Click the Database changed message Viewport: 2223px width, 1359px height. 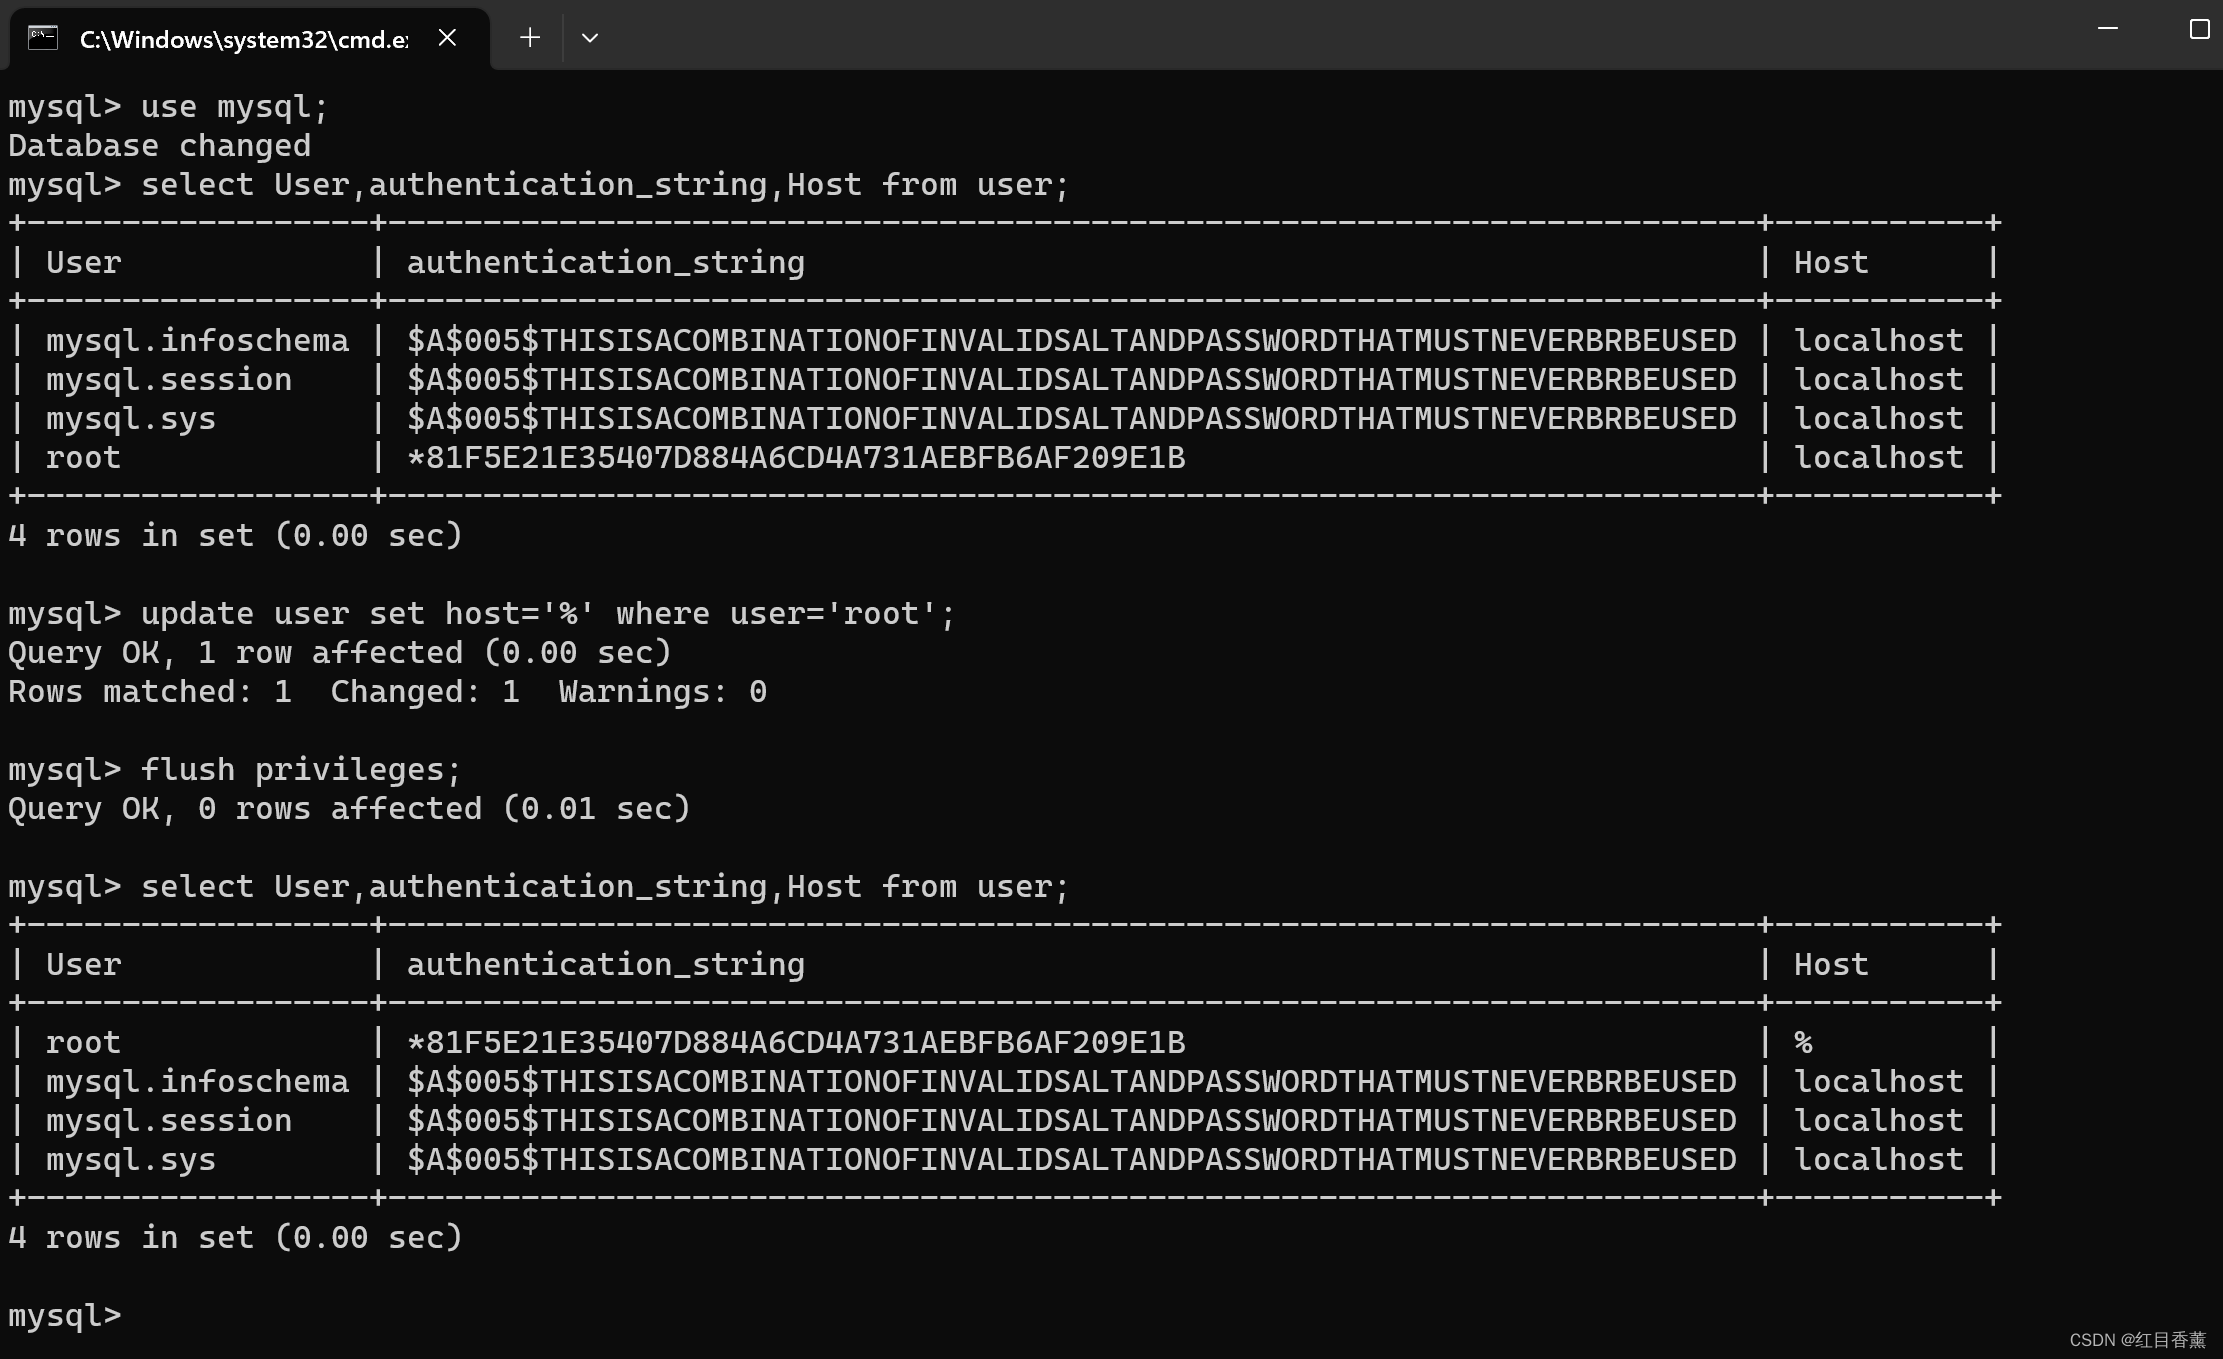159,145
